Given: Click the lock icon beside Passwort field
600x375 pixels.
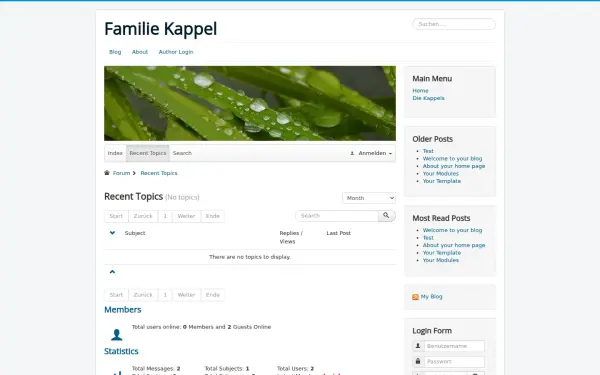Looking at the screenshot, I should [x=418, y=361].
